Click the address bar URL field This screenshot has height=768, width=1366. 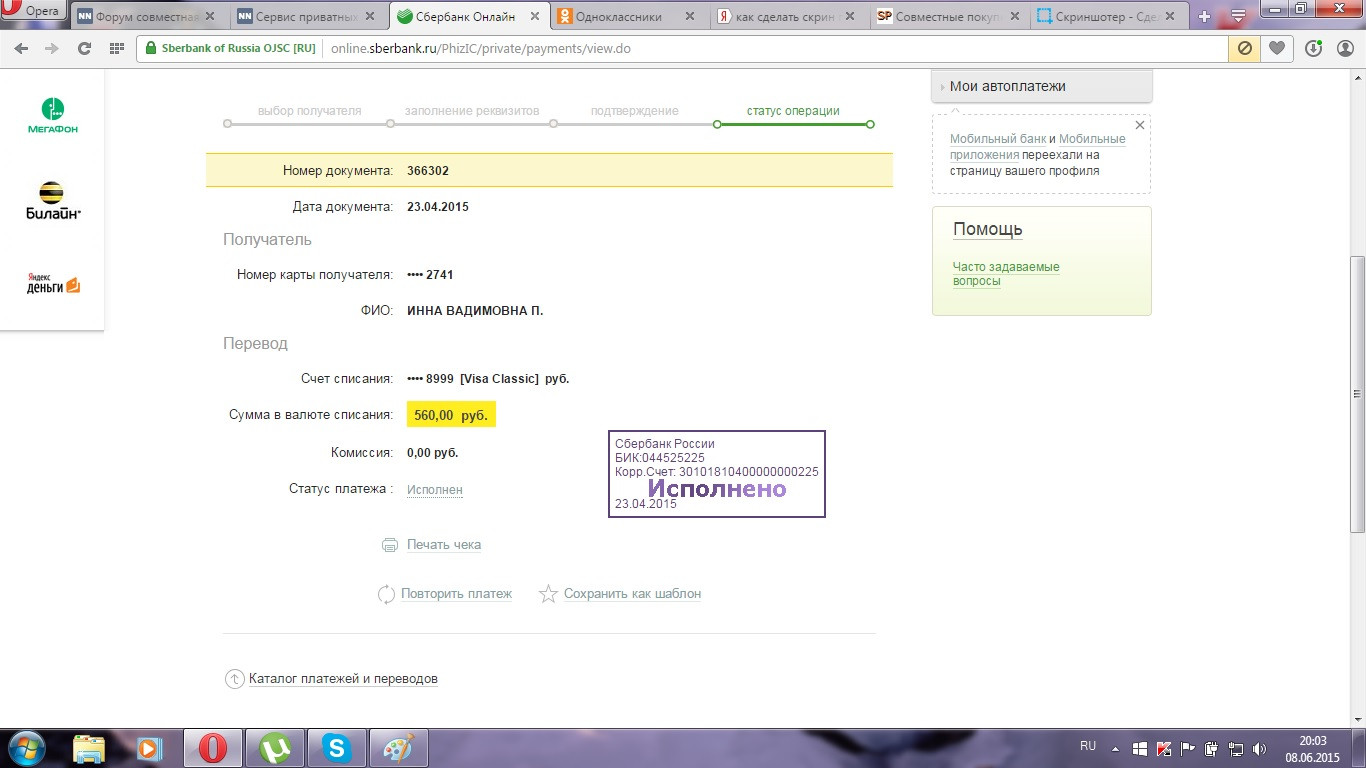pyautogui.click(x=700, y=48)
